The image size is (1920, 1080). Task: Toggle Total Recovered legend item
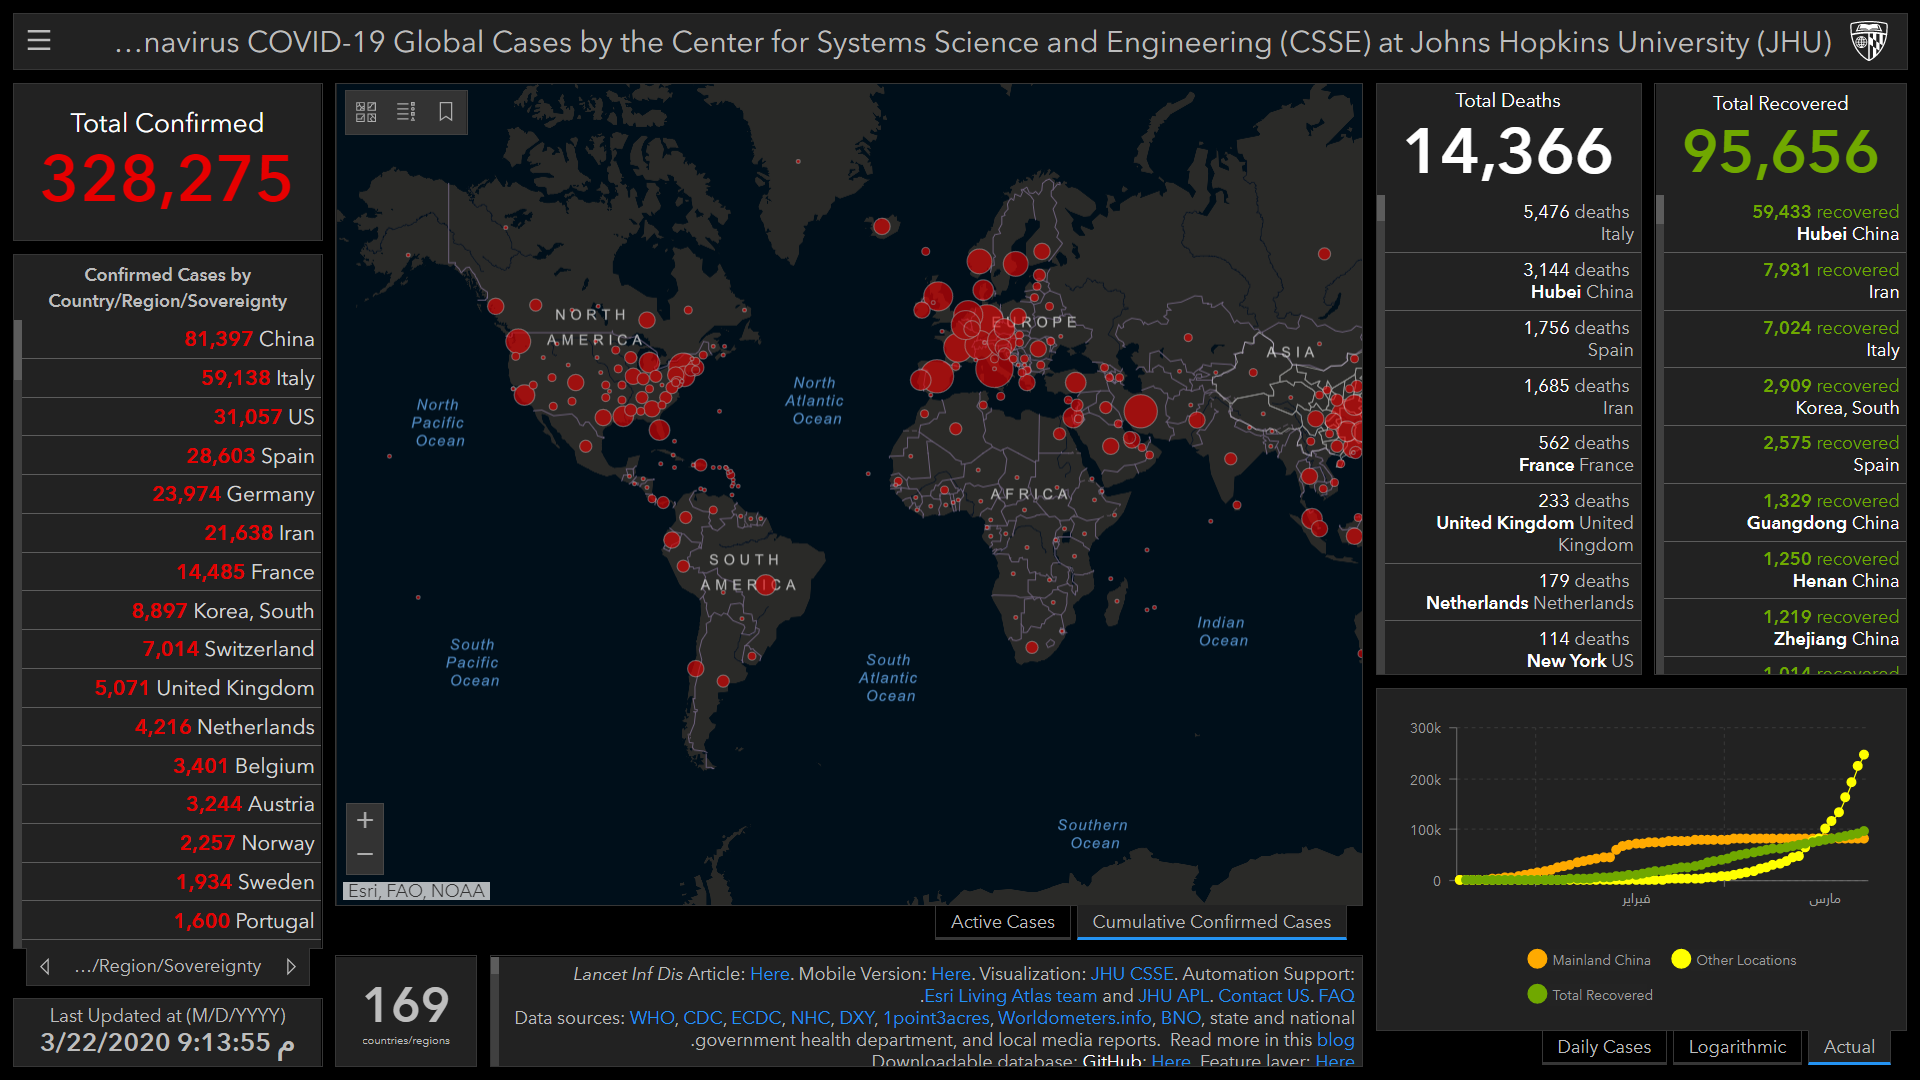[1590, 995]
